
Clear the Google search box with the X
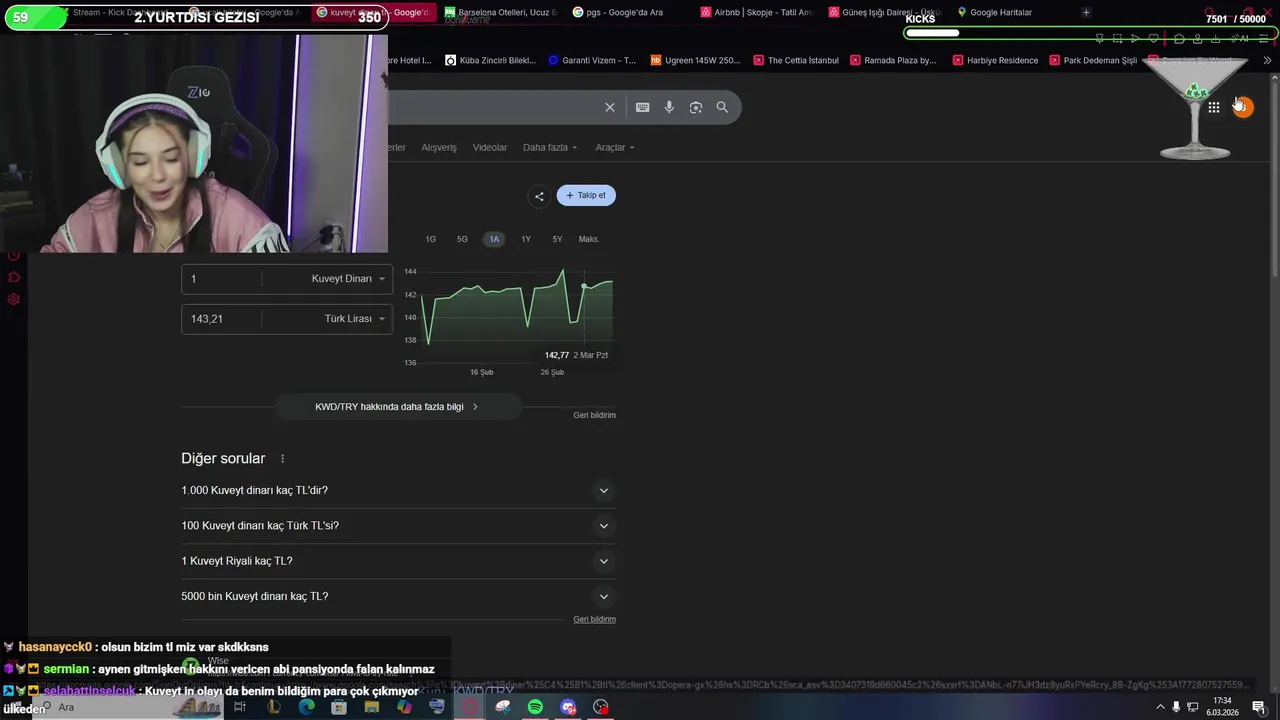[610, 107]
